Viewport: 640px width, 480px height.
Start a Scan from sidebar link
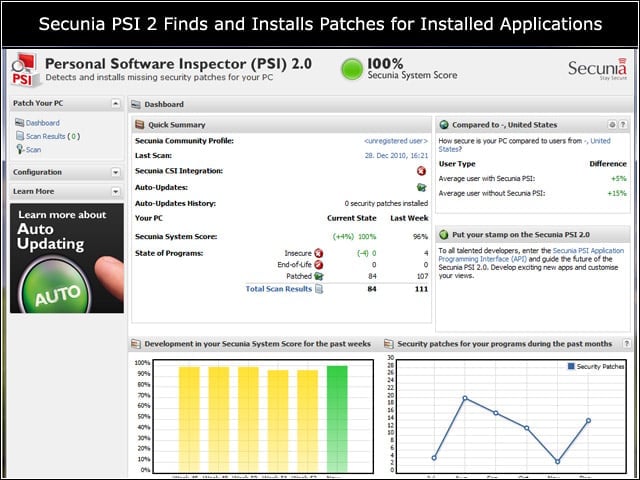coord(33,150)
